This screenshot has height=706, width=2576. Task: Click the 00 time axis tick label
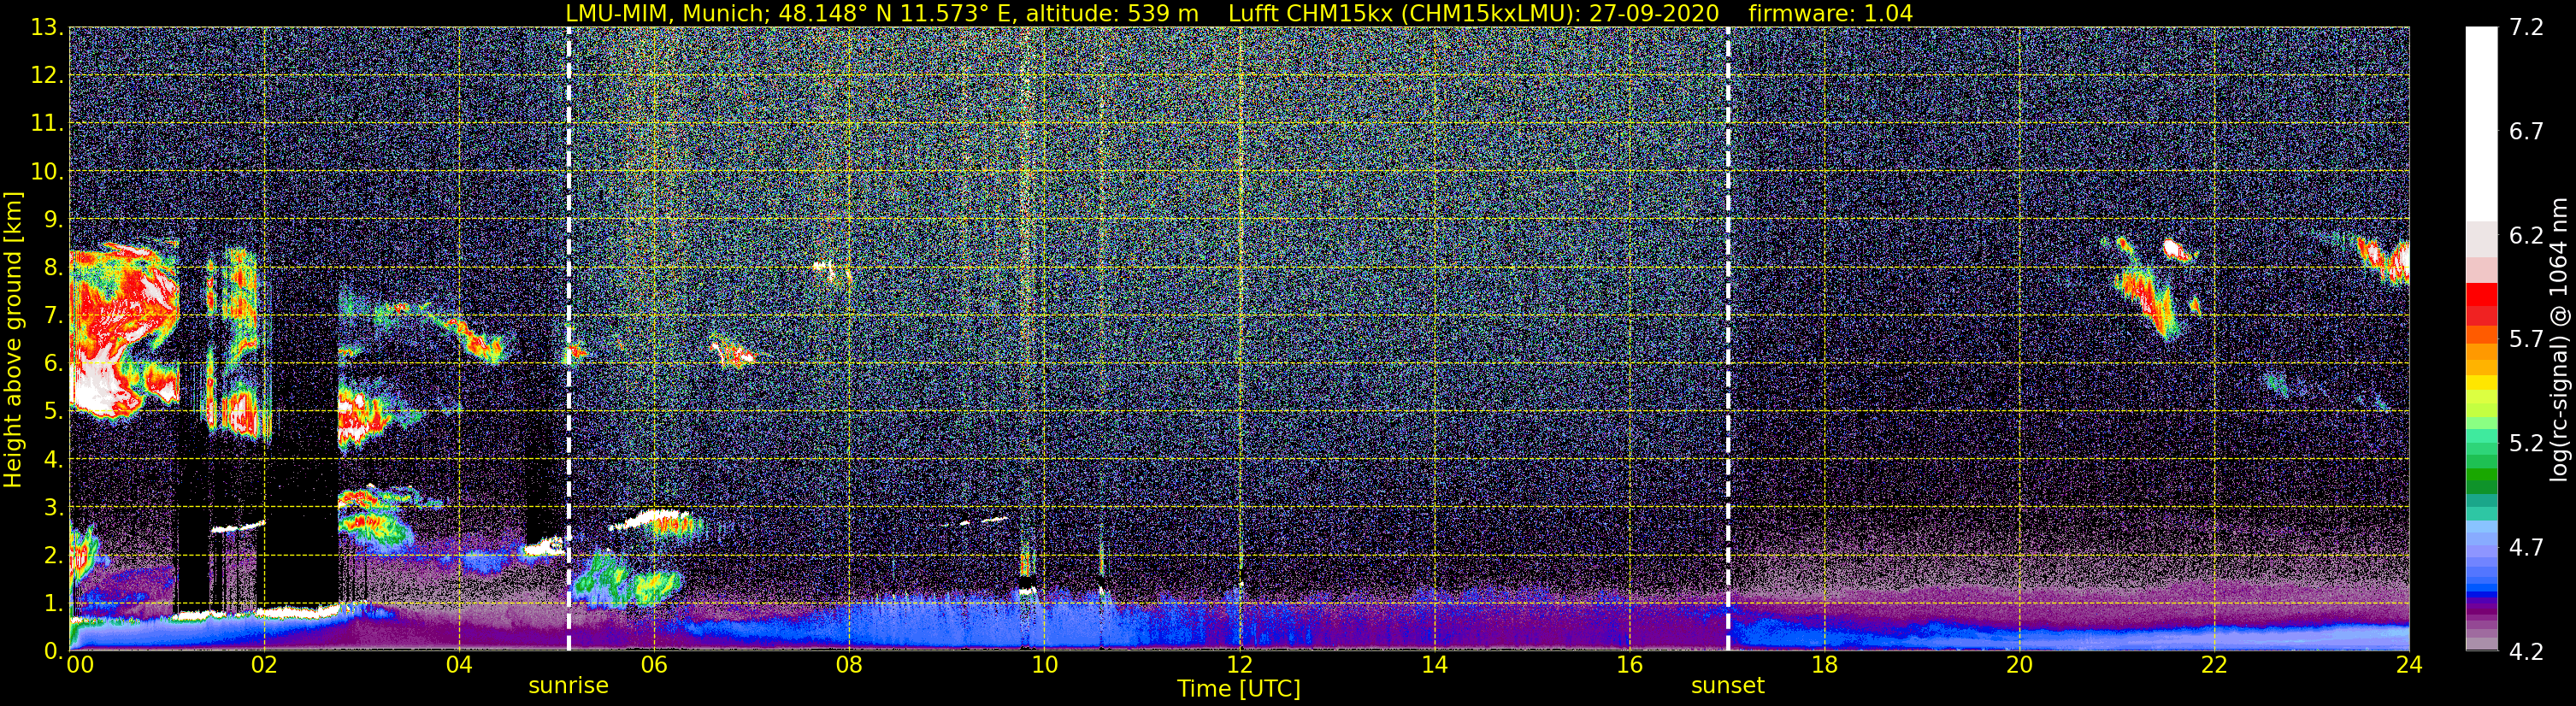[80, 665]
